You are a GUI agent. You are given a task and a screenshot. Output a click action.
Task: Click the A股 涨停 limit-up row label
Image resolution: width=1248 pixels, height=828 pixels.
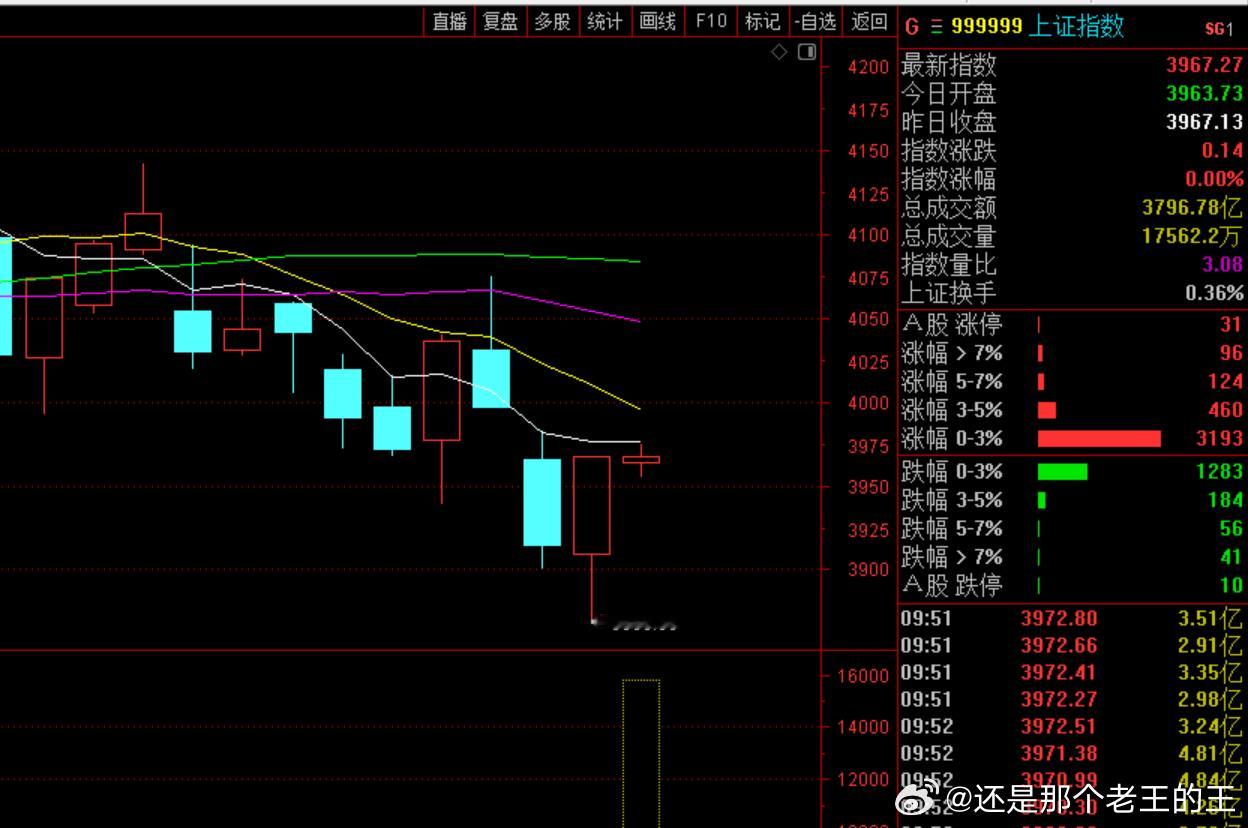[952, 324]
